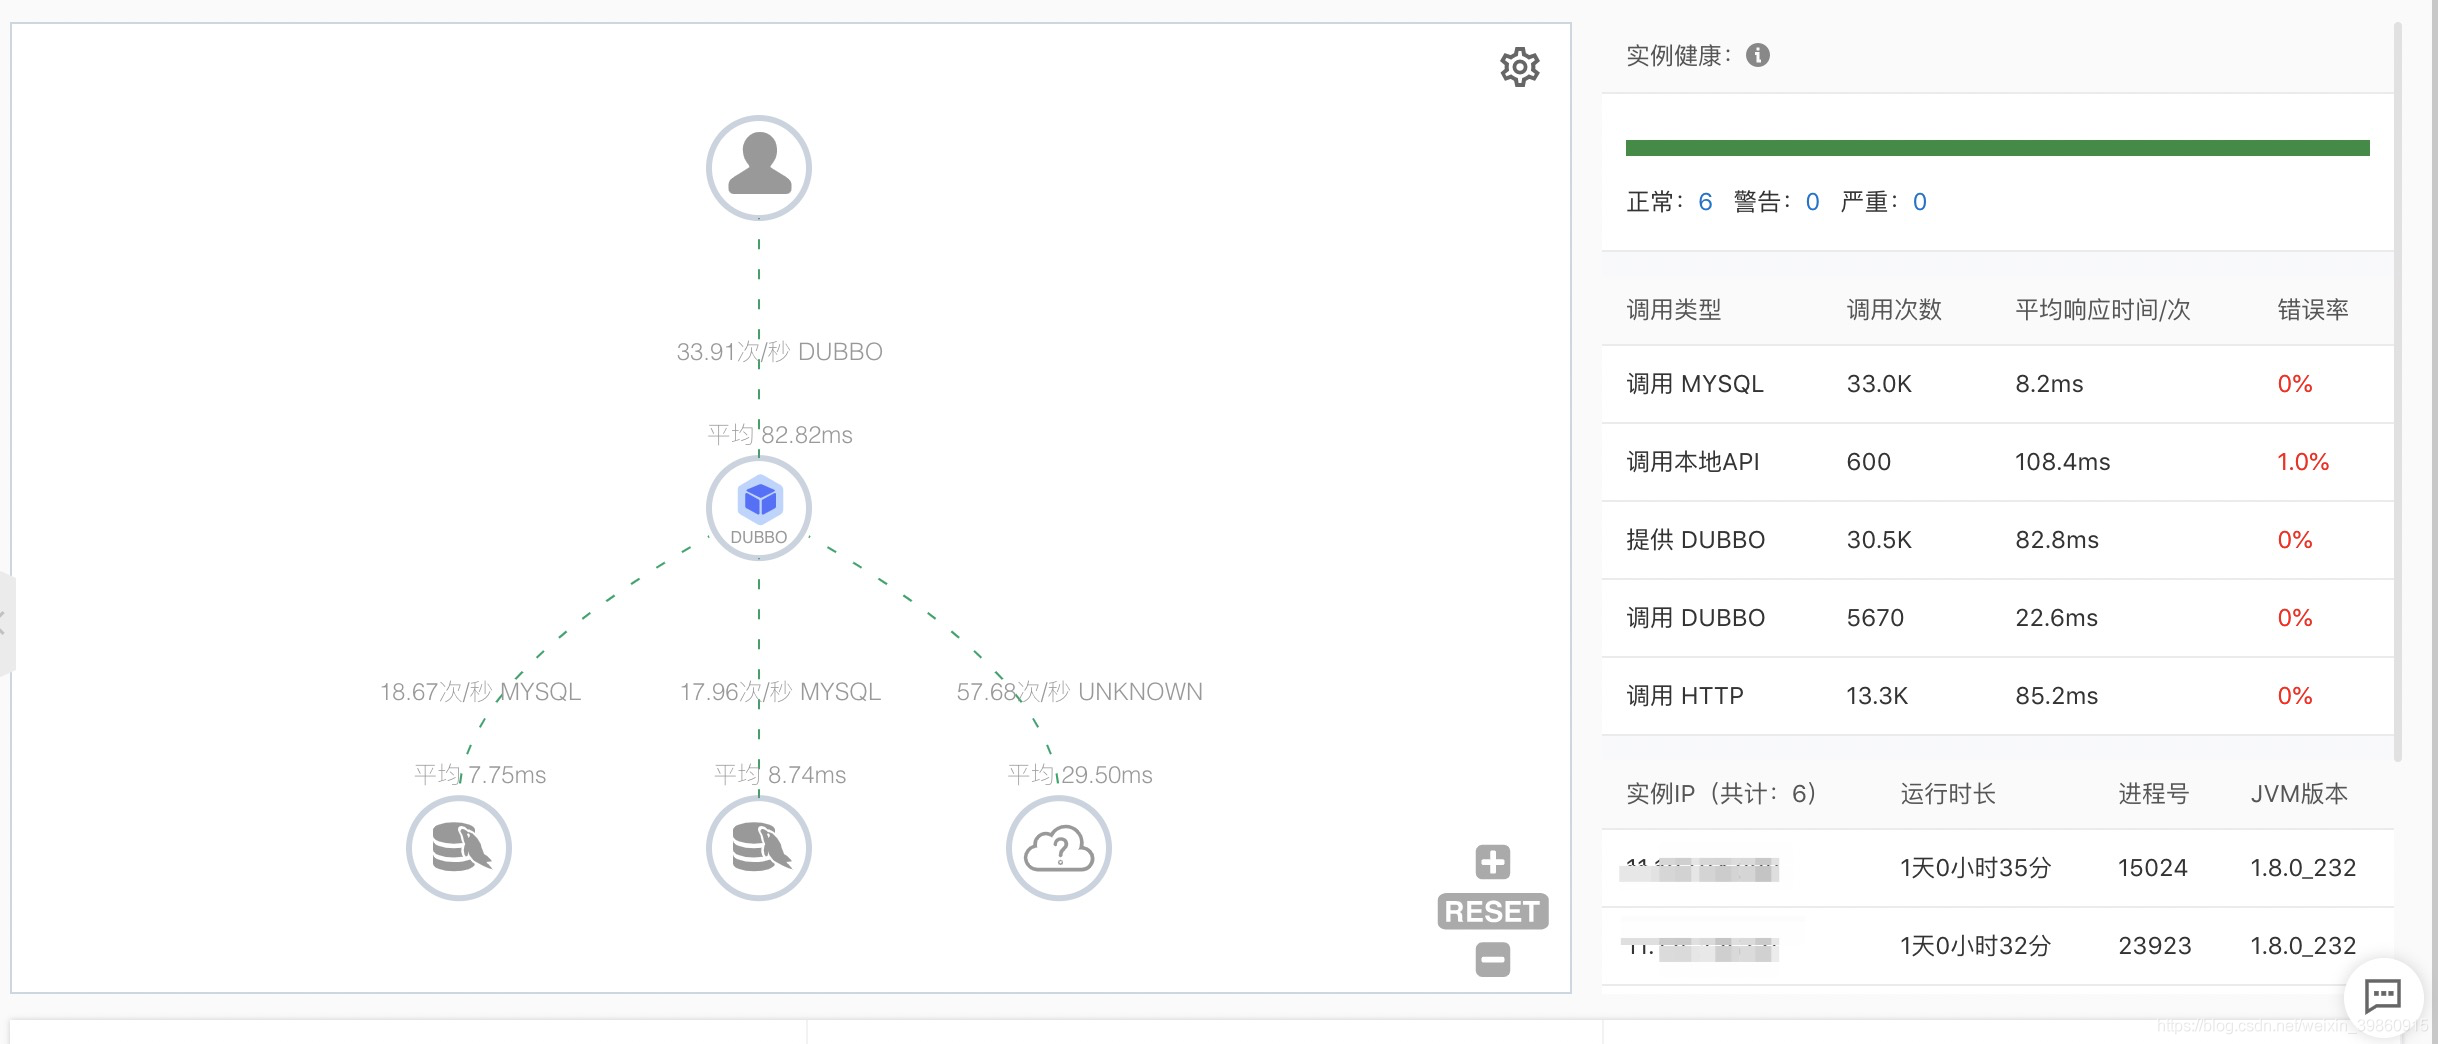Select the left MySQL database node
The width and height of the screenshot is (2438, 1044).
point(458,847)
